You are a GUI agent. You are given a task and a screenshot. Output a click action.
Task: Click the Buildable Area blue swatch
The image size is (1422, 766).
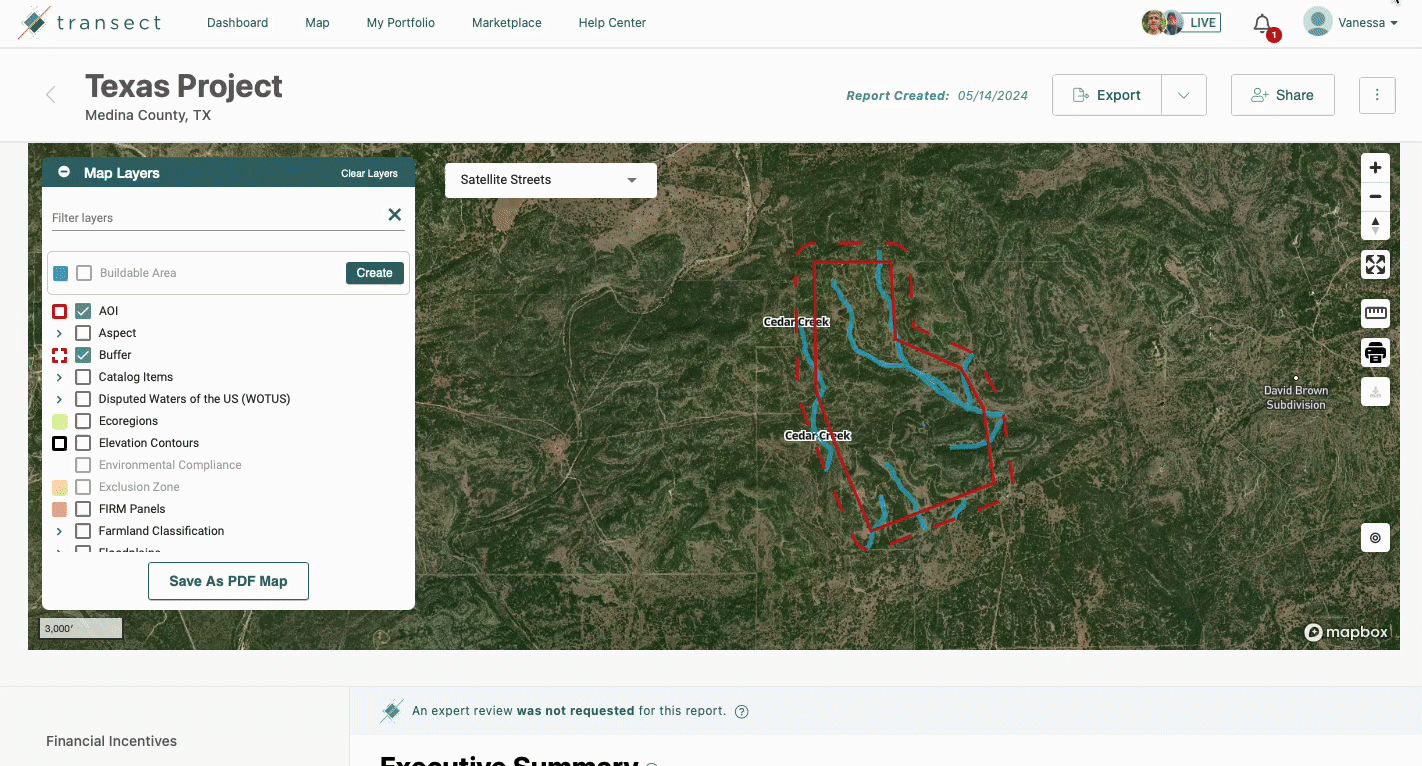click(x=61, y=273)
